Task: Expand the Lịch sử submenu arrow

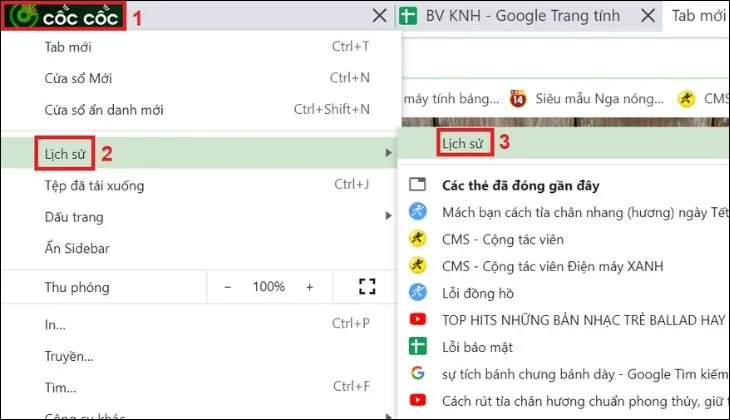Action: (x=388, y=152)
